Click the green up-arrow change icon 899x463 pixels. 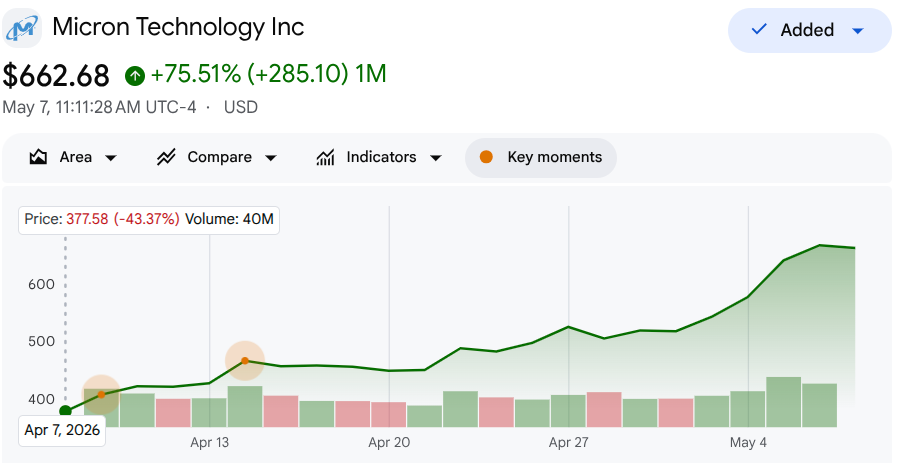click(135, 76)
